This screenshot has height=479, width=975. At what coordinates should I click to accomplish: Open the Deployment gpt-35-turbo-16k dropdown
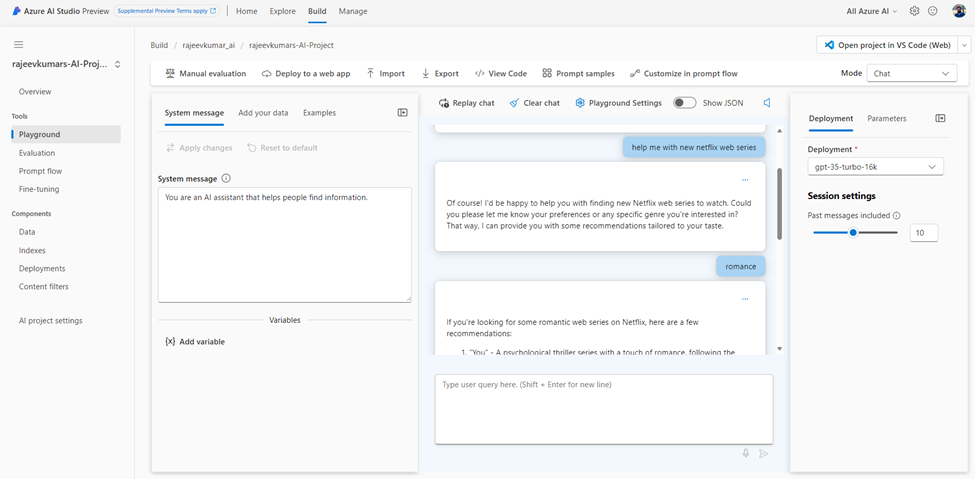click(875, 167)
